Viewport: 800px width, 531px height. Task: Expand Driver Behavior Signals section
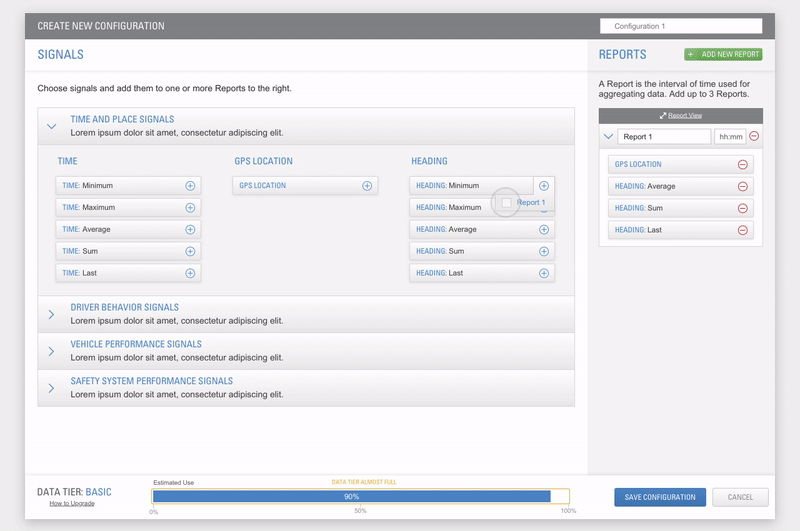pos(51,314)
